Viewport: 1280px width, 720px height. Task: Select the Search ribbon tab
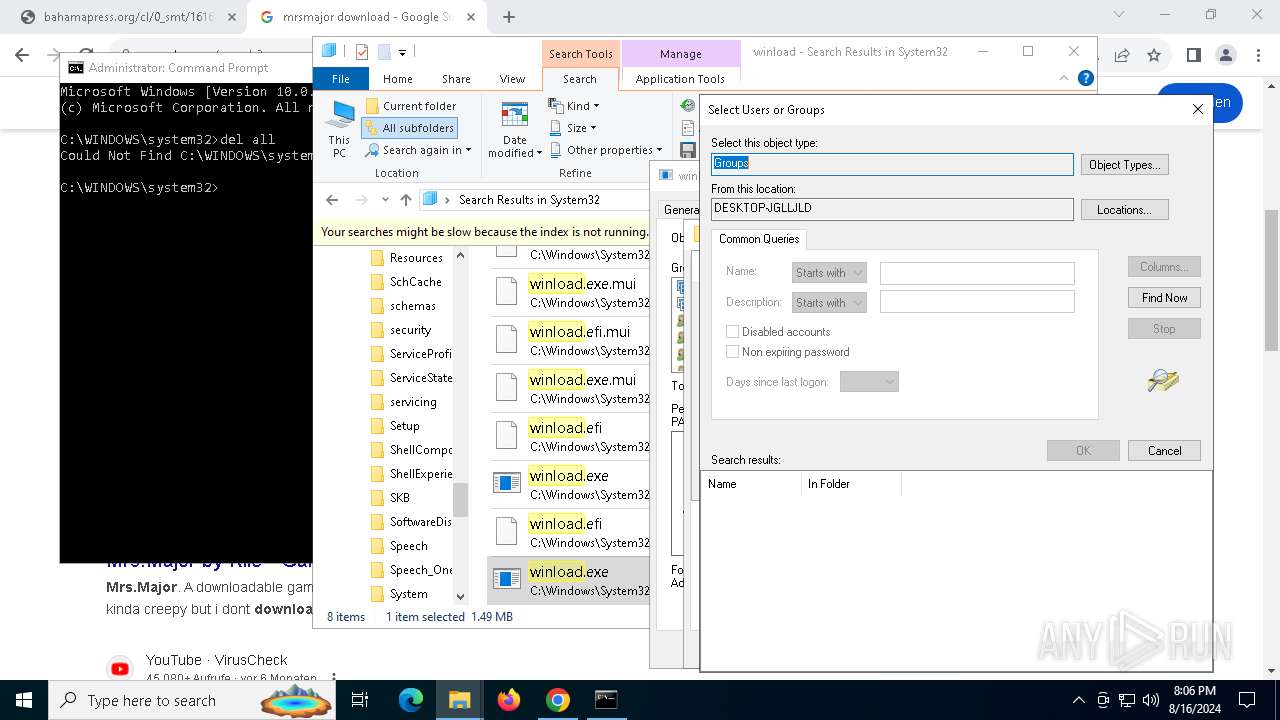coord(580,79)
